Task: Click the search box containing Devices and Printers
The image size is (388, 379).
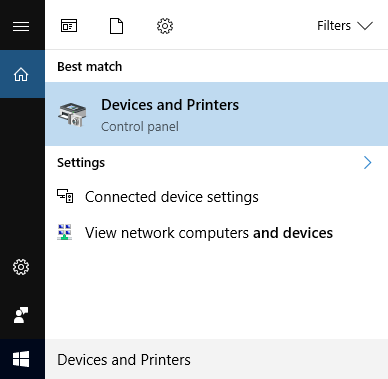Action: point(217,359)
